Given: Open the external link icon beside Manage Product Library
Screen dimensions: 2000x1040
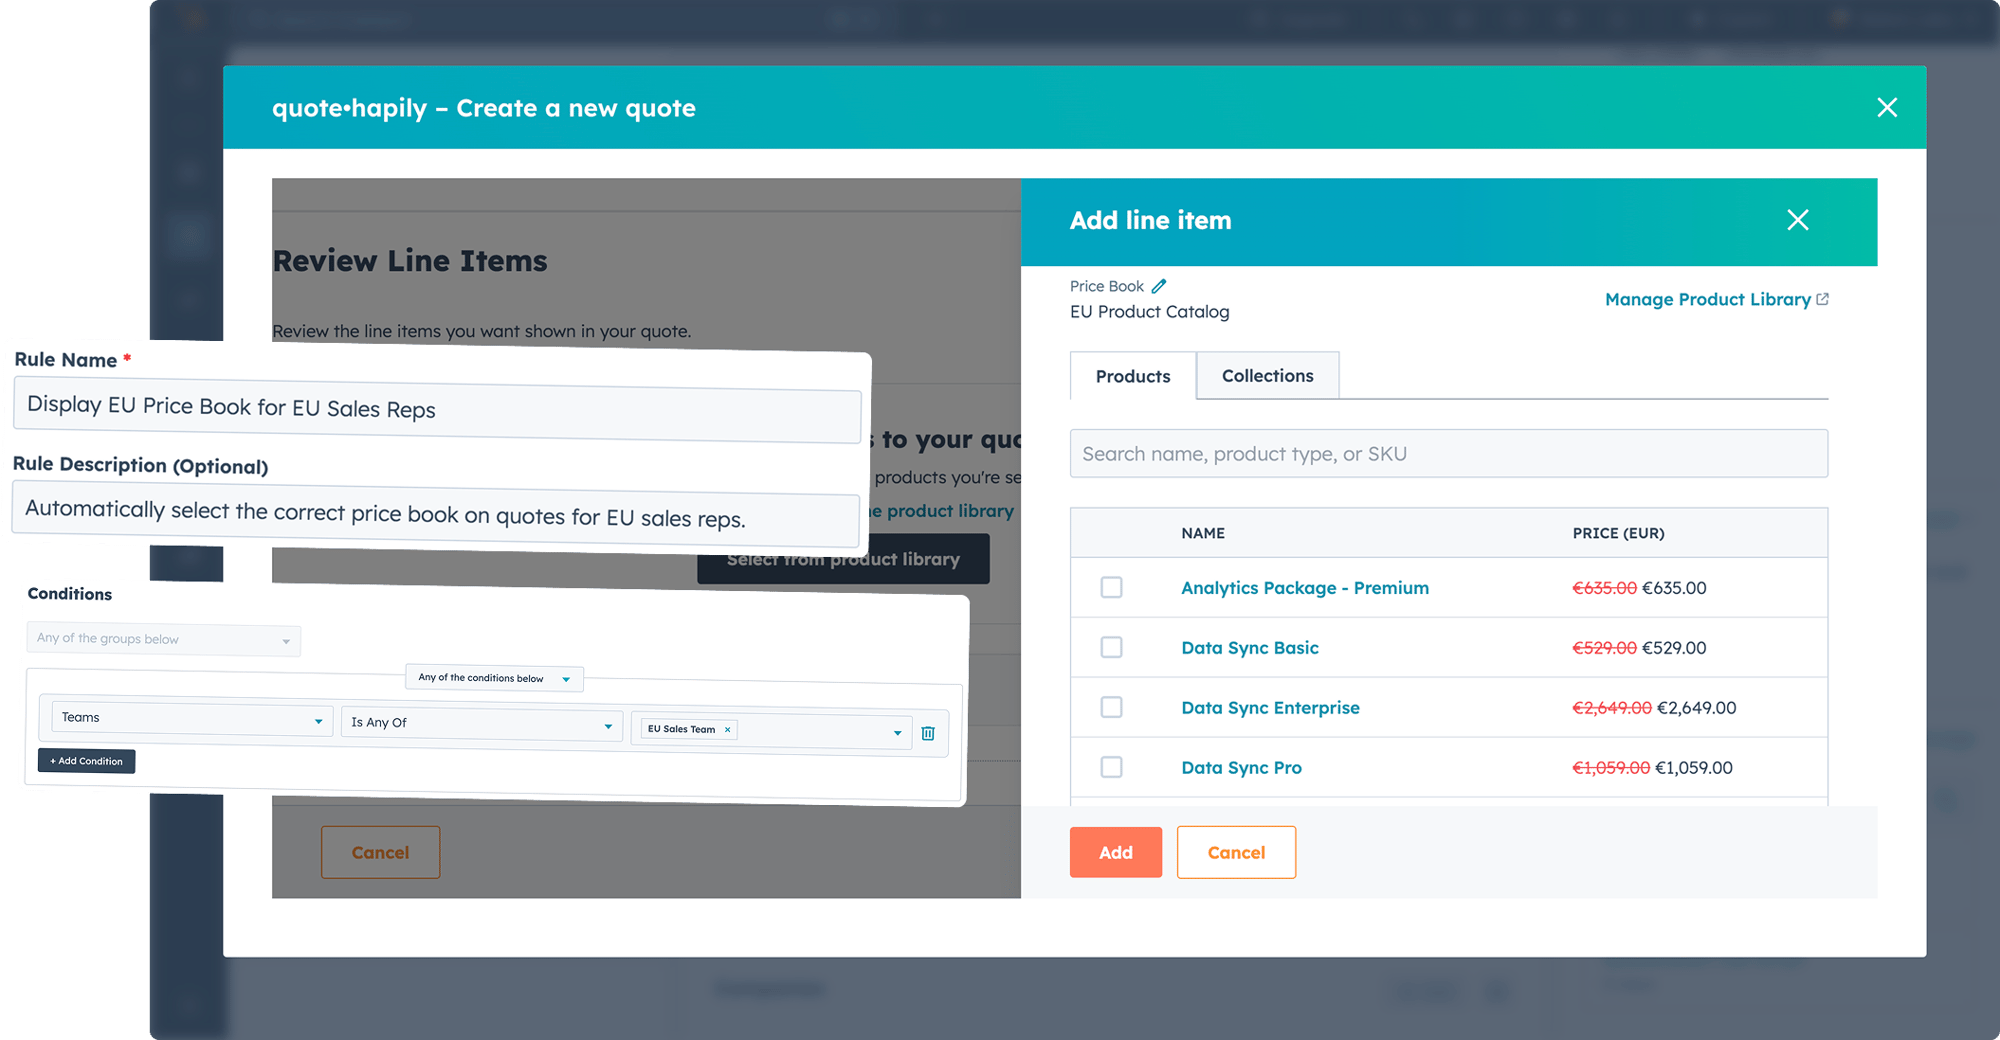Looking at the screenshot, I should (1822, 299).
